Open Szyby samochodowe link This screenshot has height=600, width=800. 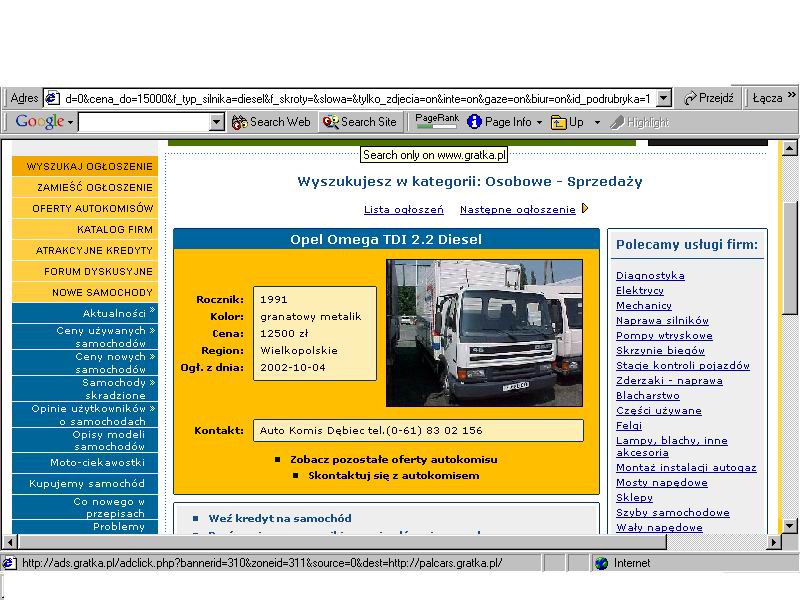click(672, 513)
